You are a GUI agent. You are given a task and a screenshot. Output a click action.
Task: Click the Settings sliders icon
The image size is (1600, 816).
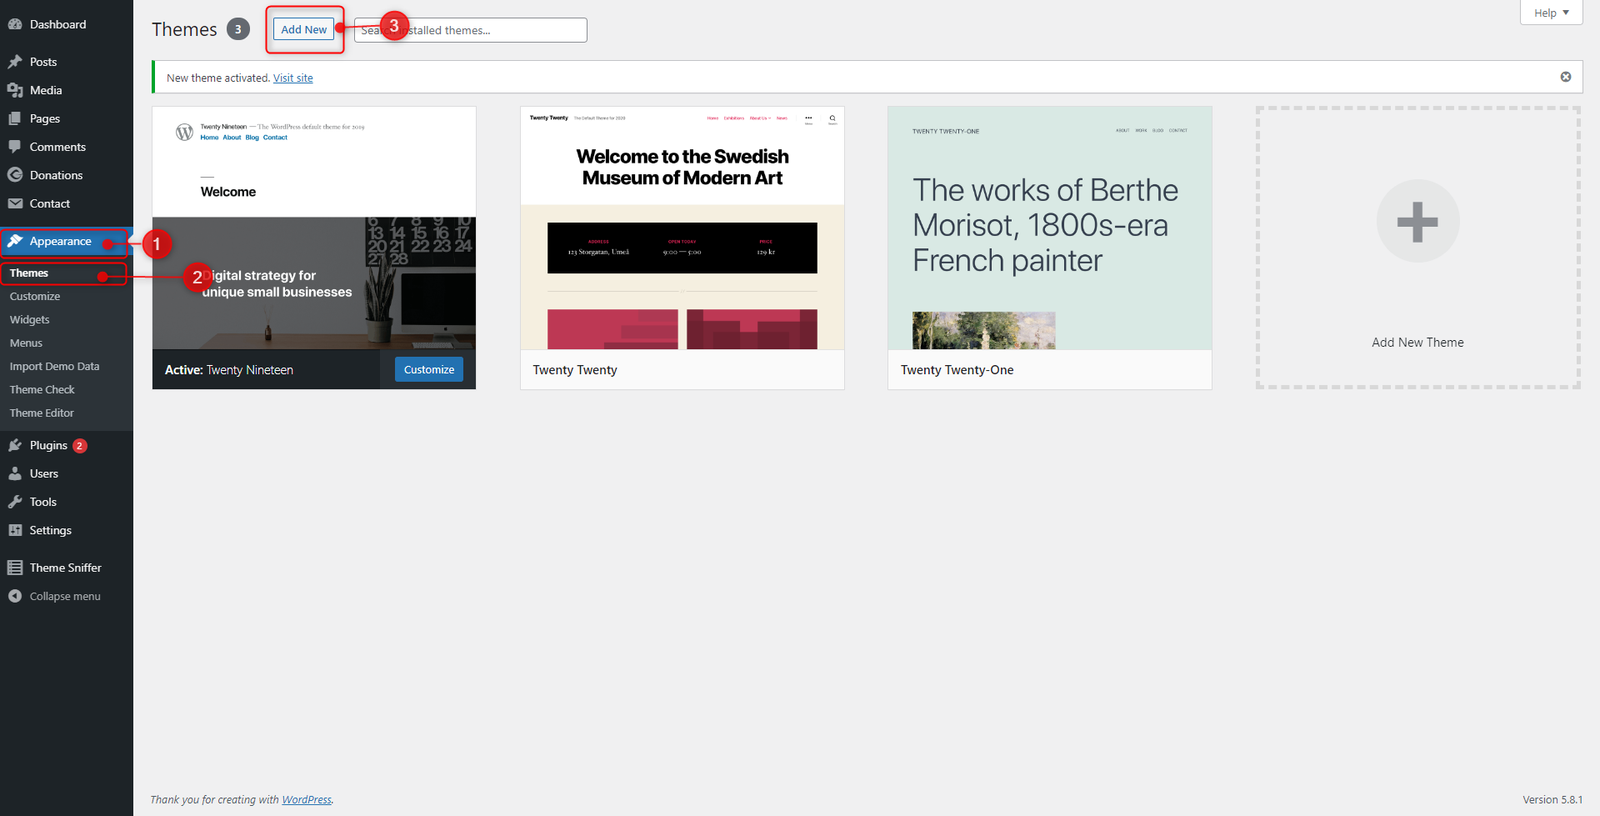(15, 530)
